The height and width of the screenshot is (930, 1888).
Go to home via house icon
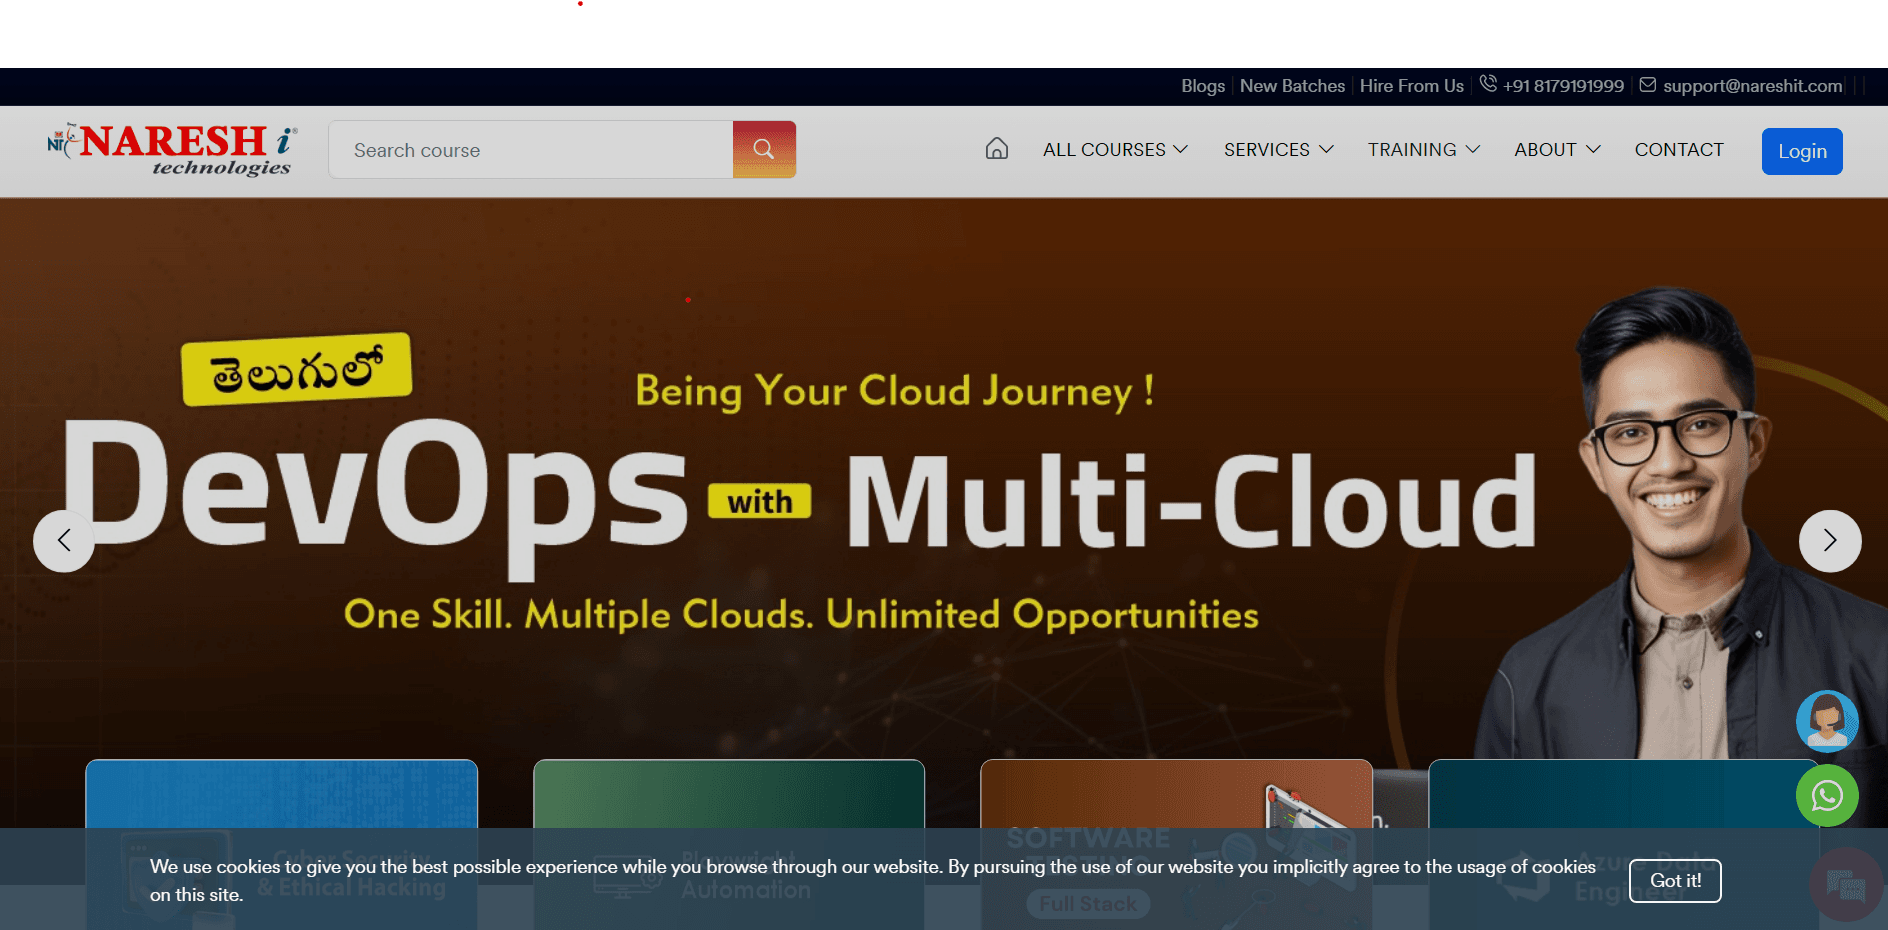[996, 149]
